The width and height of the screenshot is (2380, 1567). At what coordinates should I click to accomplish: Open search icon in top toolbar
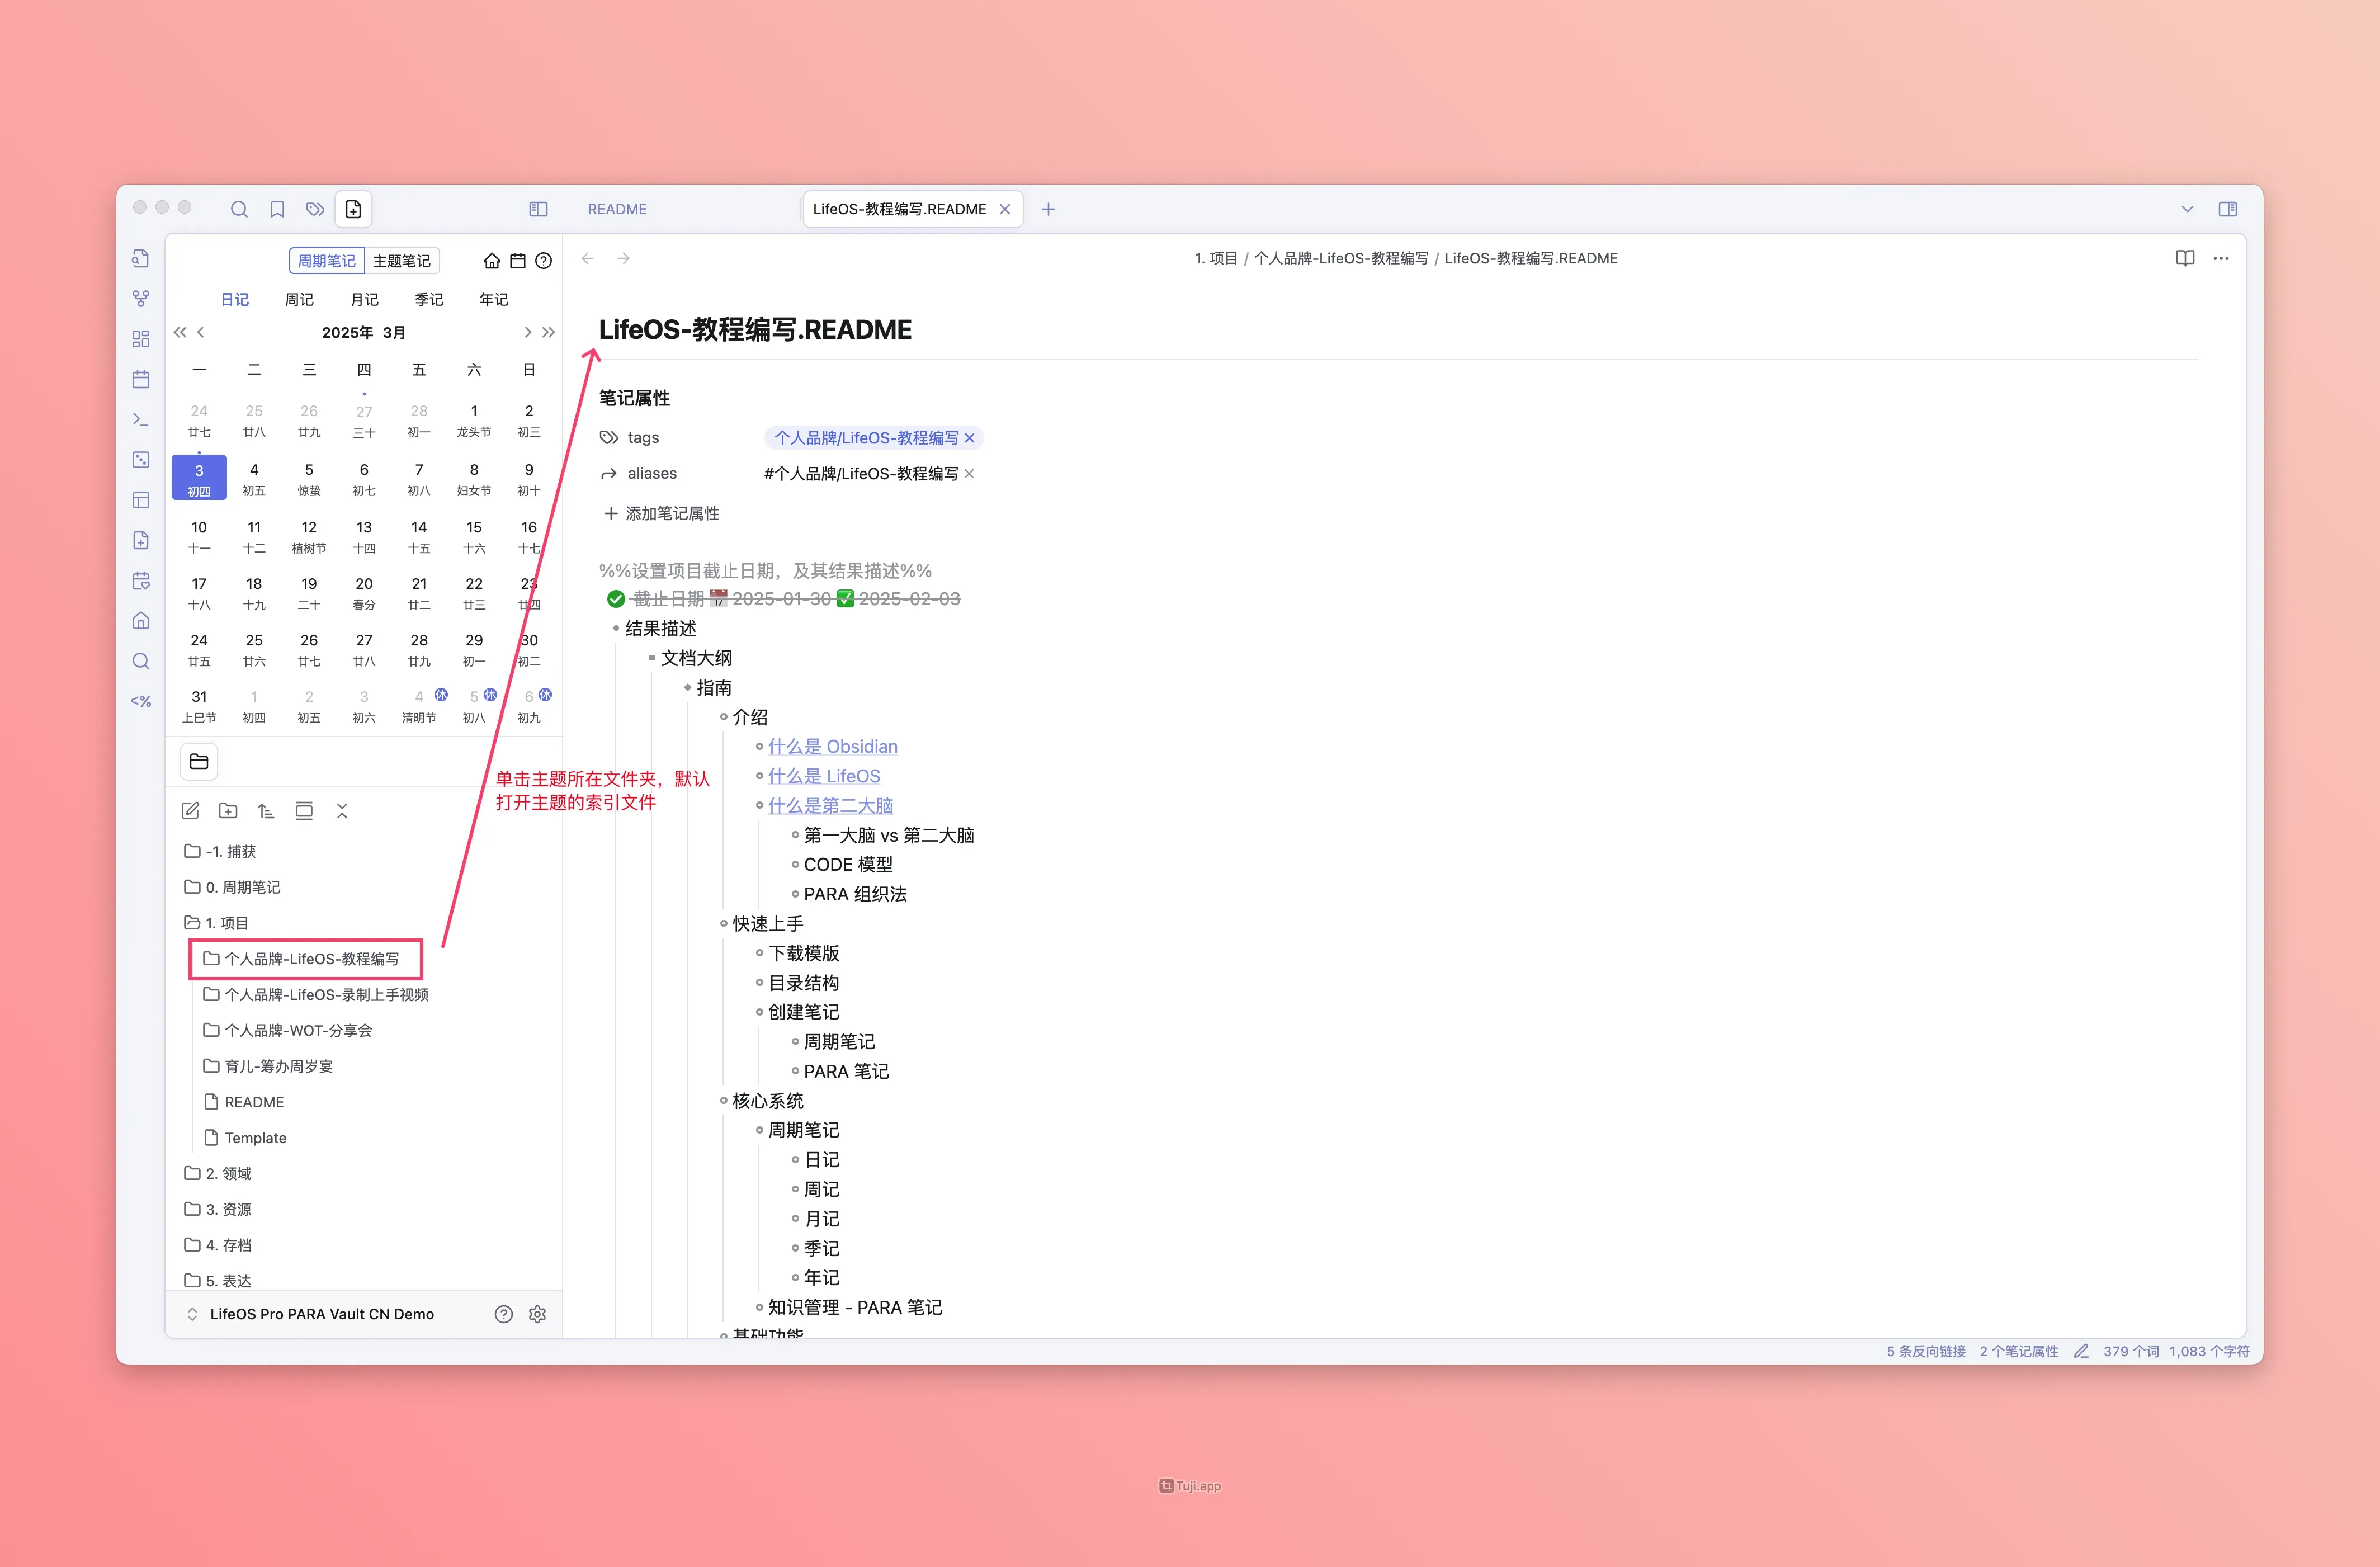[239, 209]
